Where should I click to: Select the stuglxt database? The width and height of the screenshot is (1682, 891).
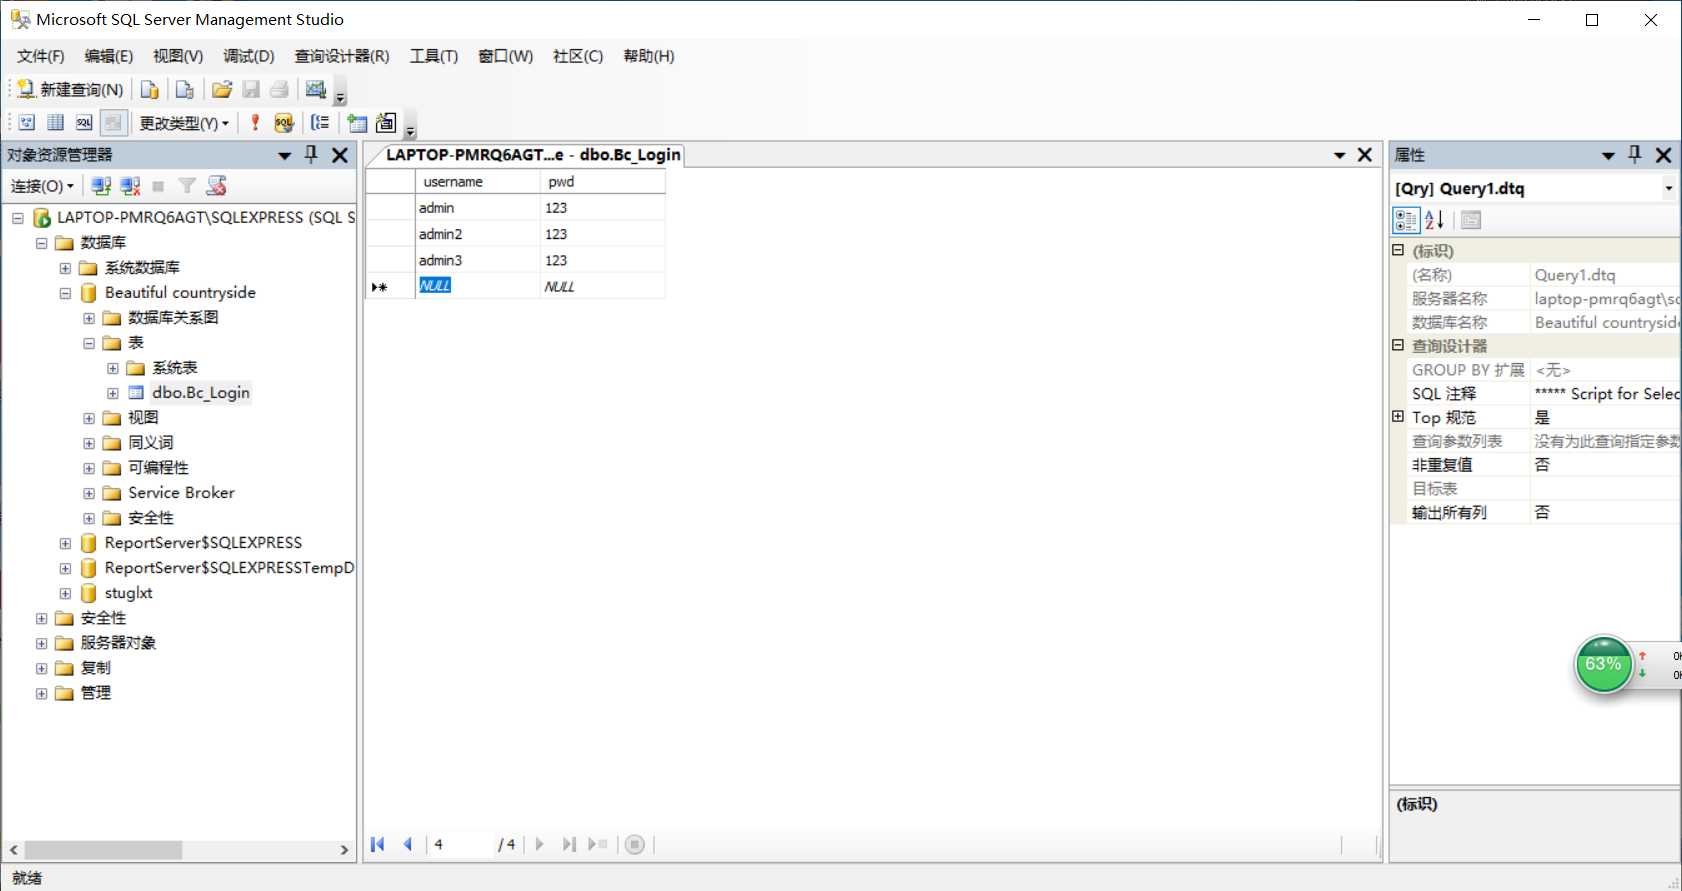click(x=128, y=593)
